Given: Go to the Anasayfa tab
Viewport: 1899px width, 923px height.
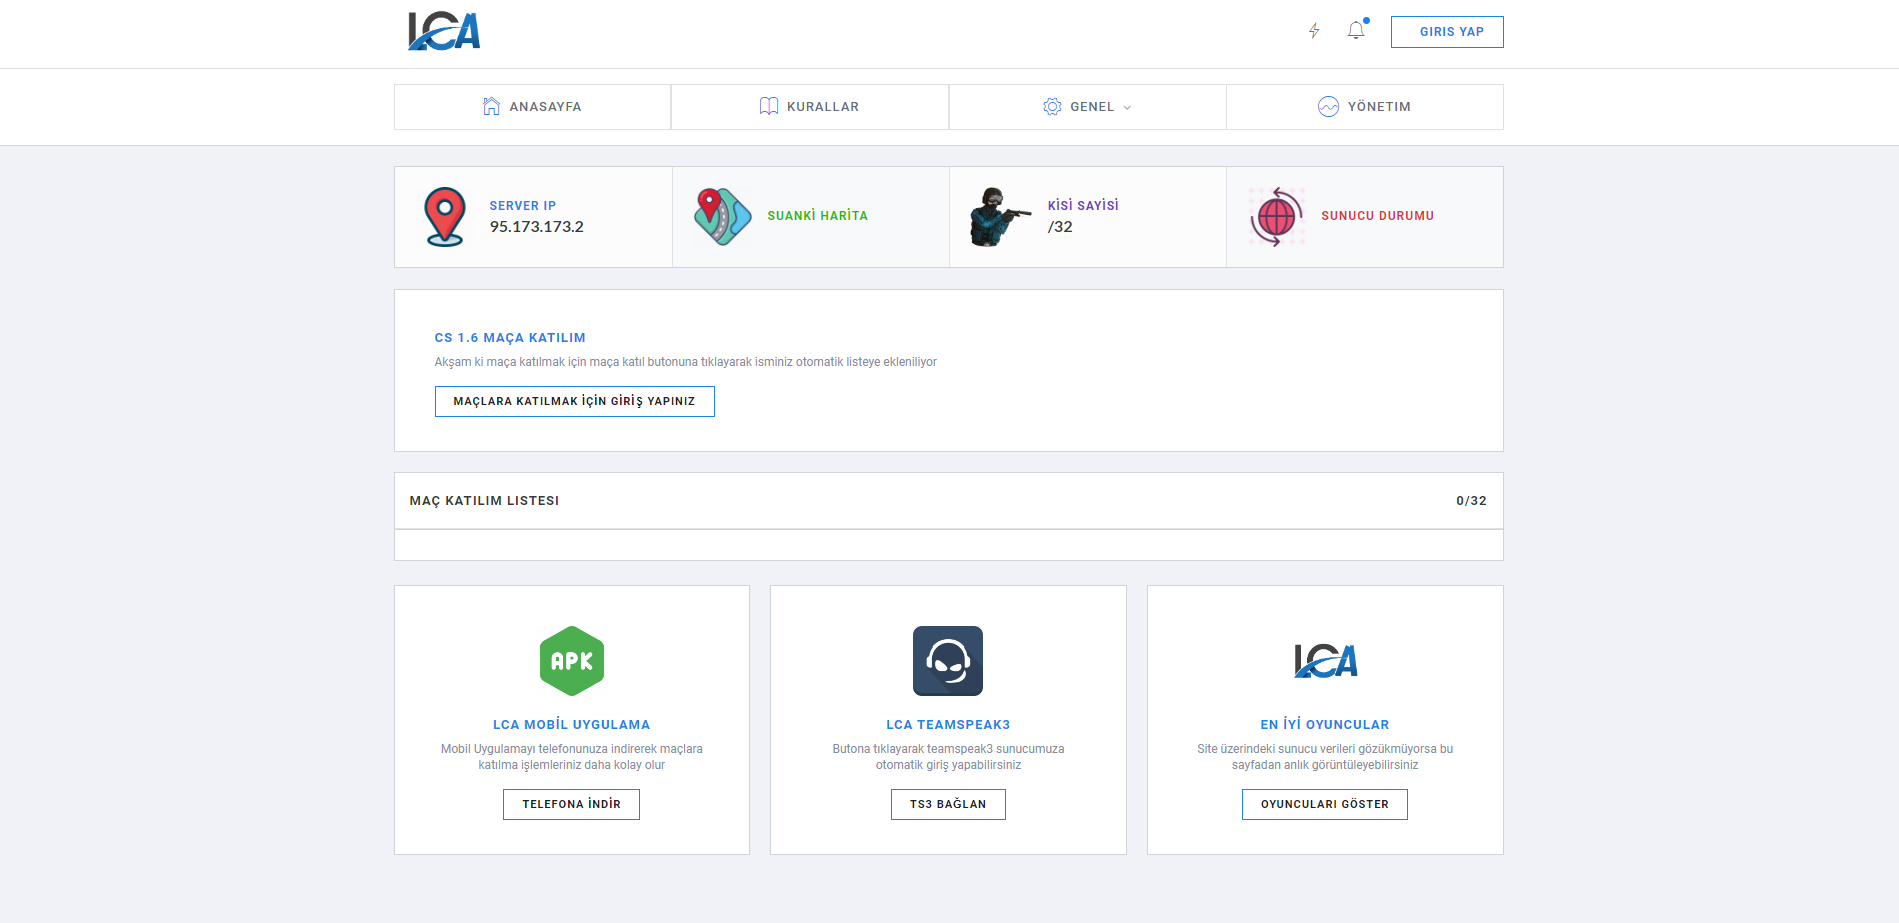Looking at the screenshot, I should pyautogui.click(x=532, y=107).
